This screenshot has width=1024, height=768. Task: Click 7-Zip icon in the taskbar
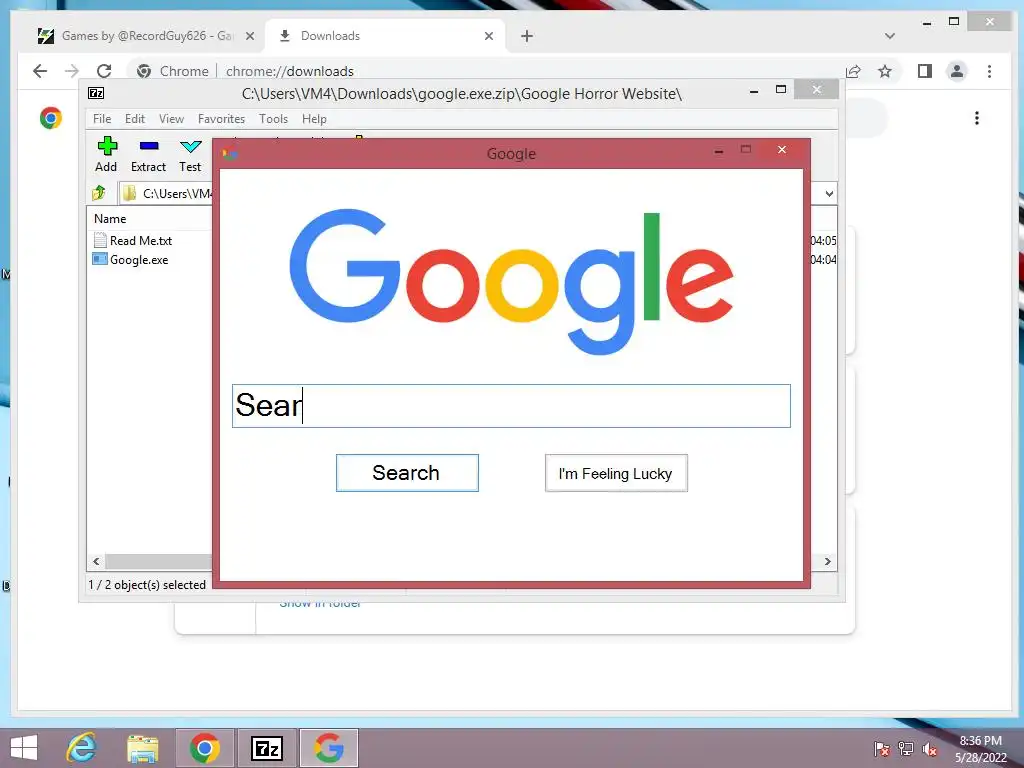[x=267, y=748]
